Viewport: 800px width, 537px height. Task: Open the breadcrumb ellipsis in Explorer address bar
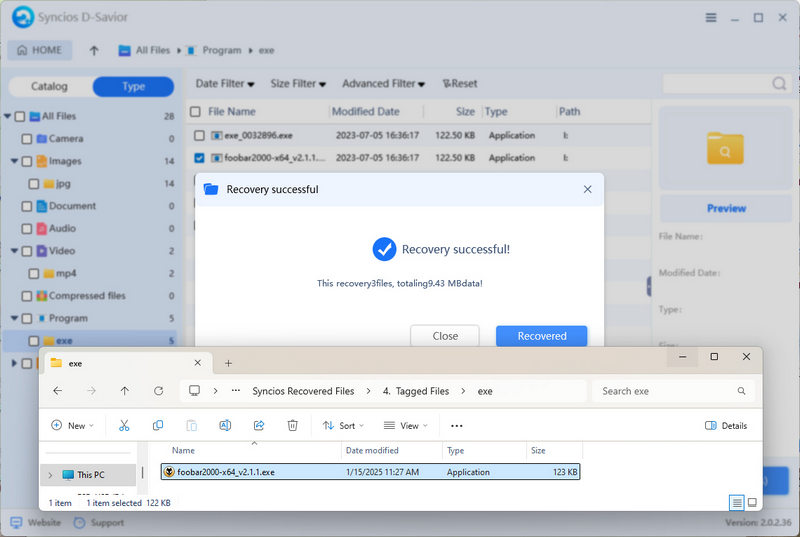[236, 391]
